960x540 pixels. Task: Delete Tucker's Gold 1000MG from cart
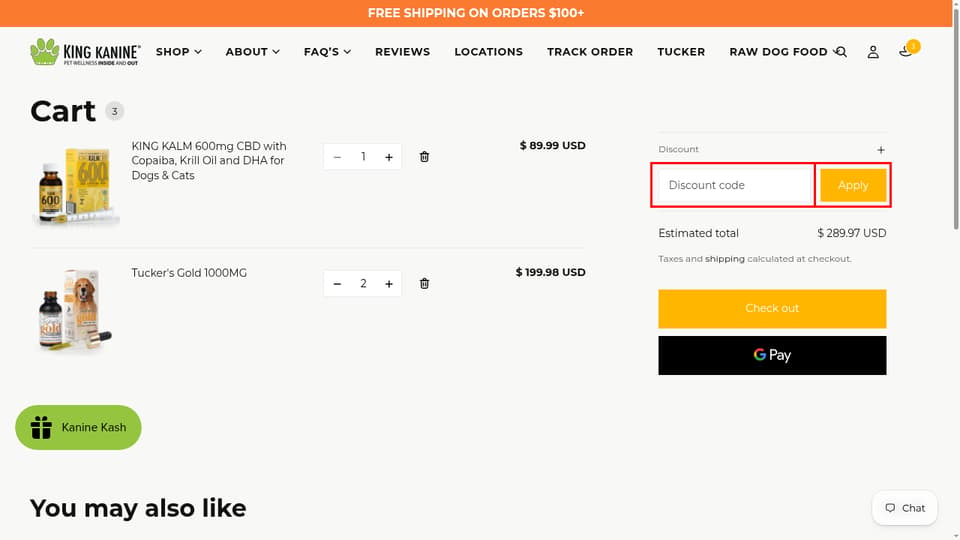[424, 283]
